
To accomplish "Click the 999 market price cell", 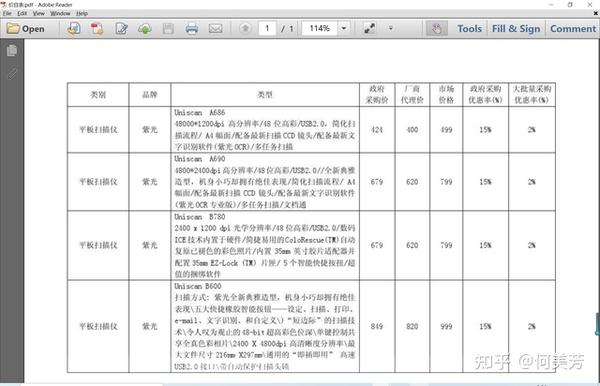I will pos(446,326).
